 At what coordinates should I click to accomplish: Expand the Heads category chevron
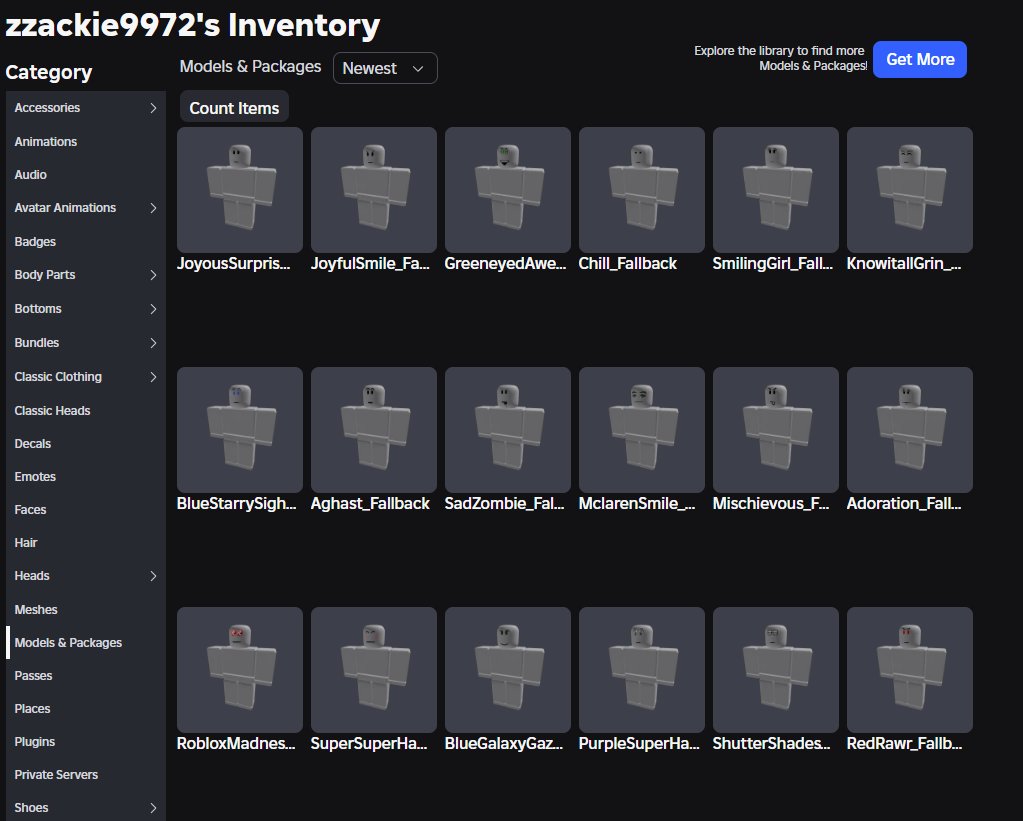coord(153,576)
